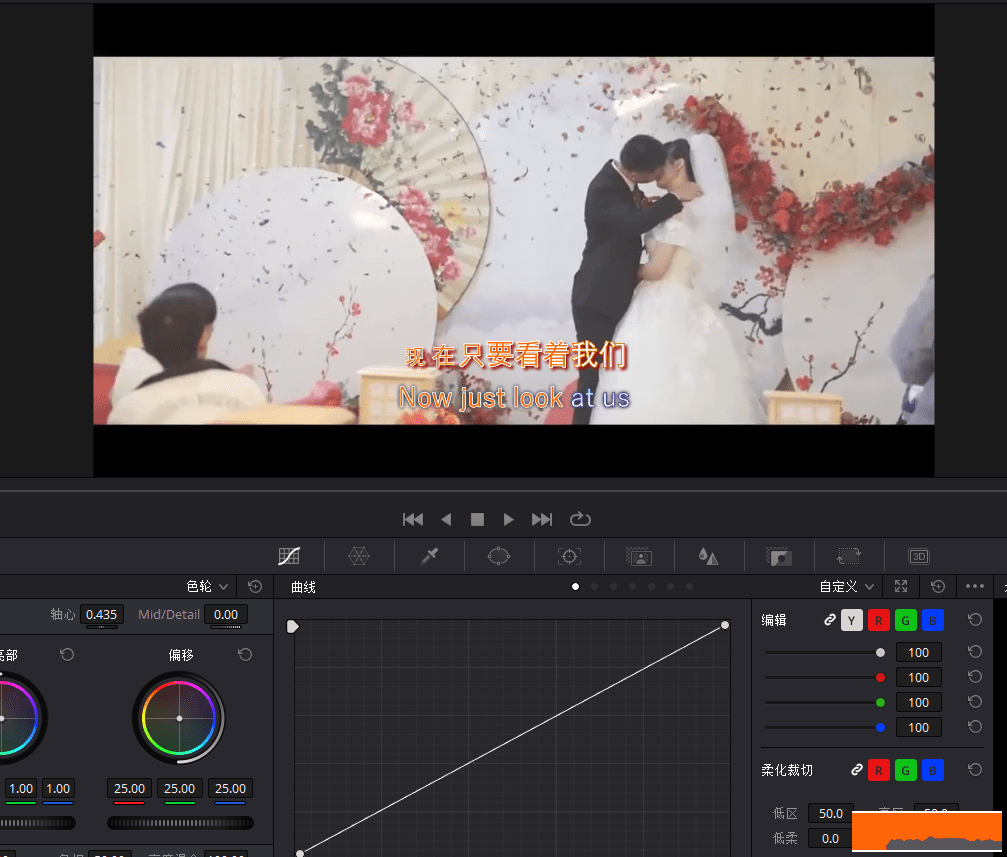Open the Power Window palette
The image size is (1007, 857).
coord(499,556)
